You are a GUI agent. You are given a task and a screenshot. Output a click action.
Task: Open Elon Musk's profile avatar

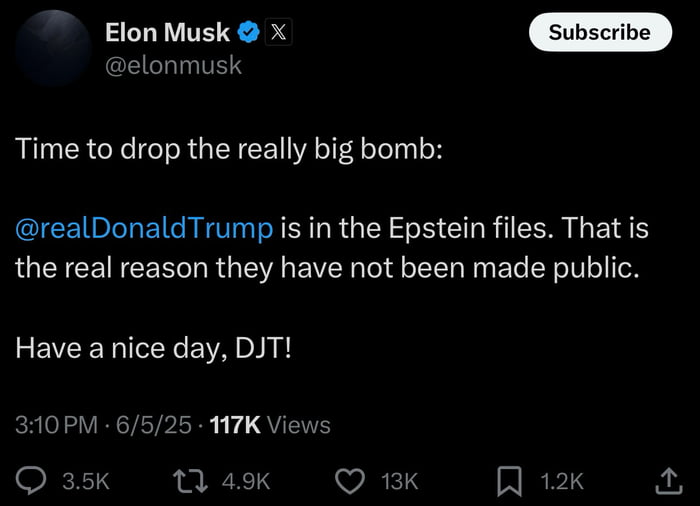pos(53,49)
